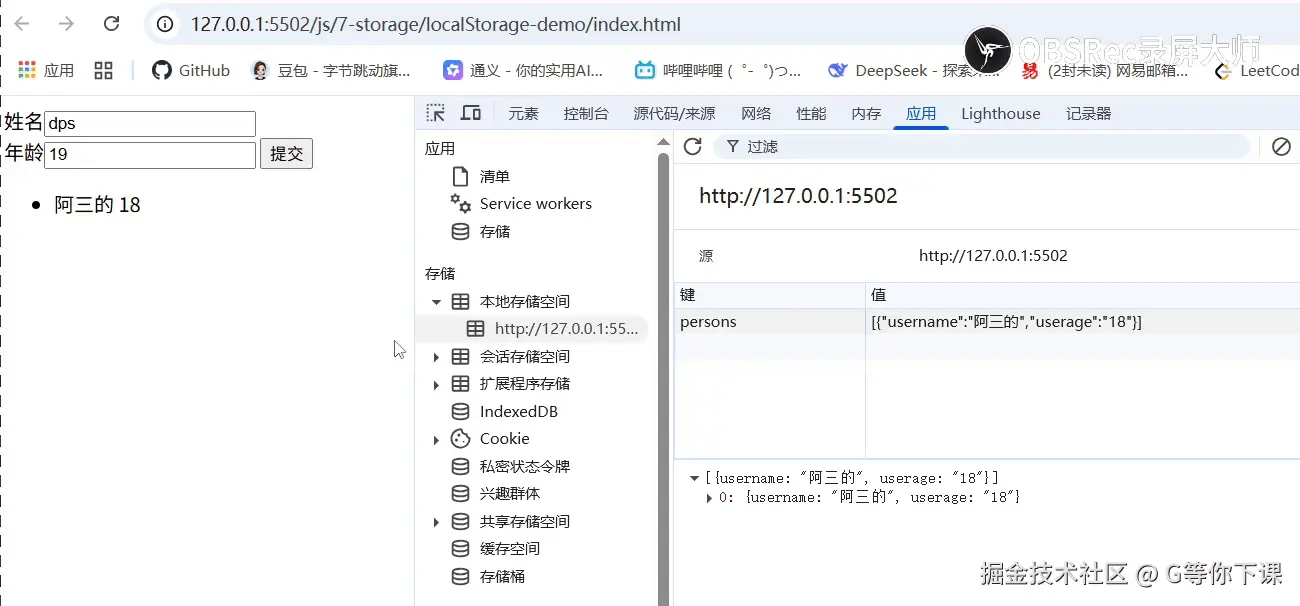Viewport: 1300px width, 606px height.
Task: Select 缓存空间 item
Action: click(510, 548)
